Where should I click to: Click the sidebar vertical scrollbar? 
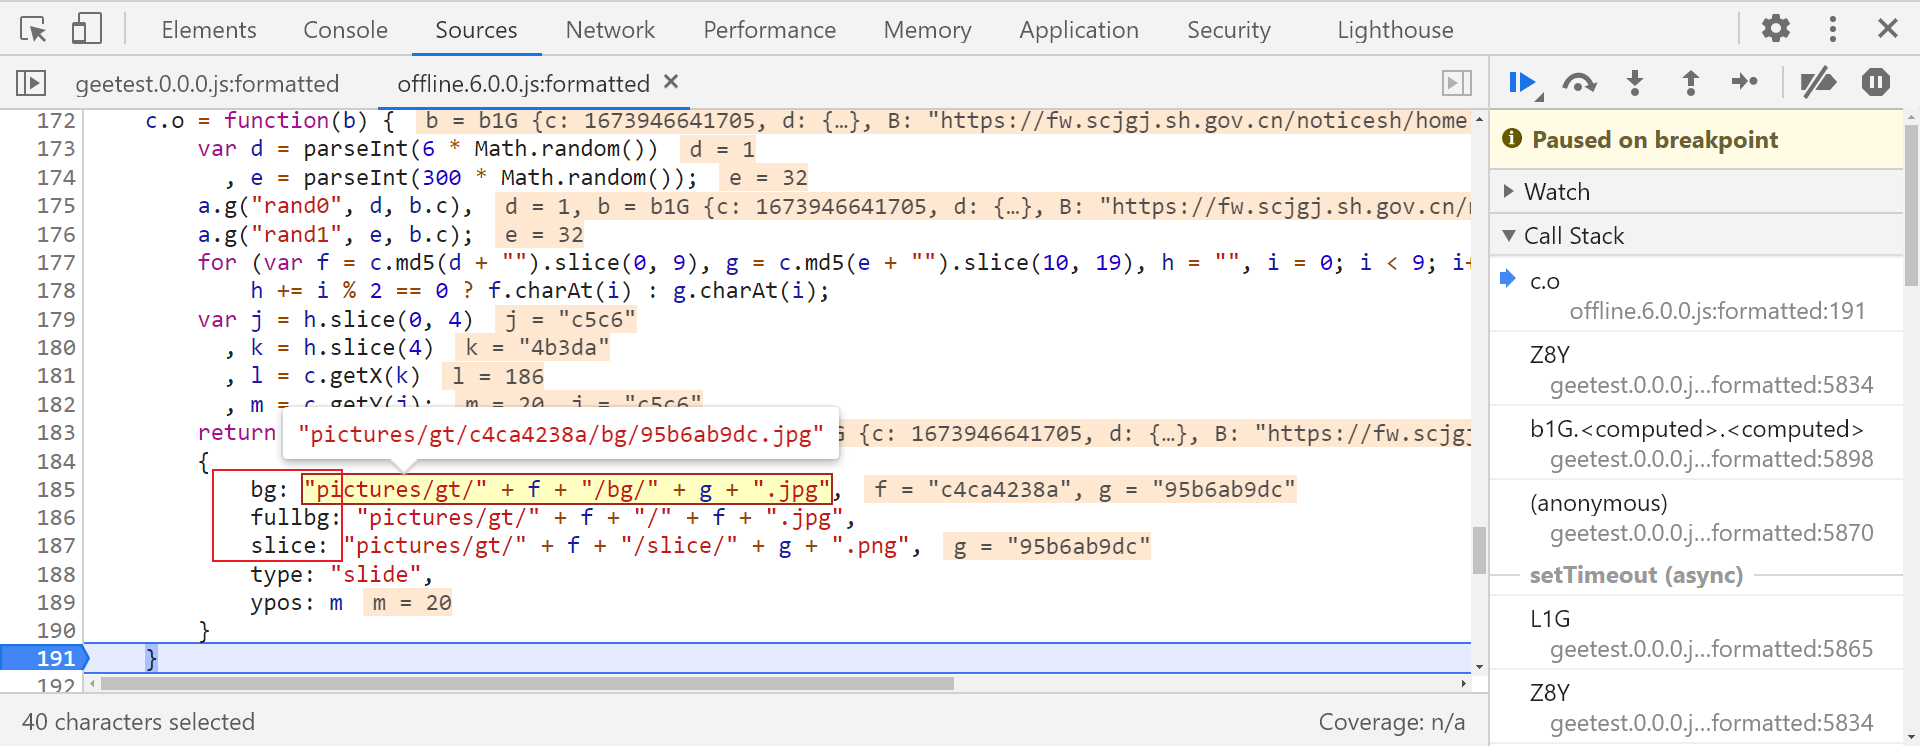tap(1911, 205)
